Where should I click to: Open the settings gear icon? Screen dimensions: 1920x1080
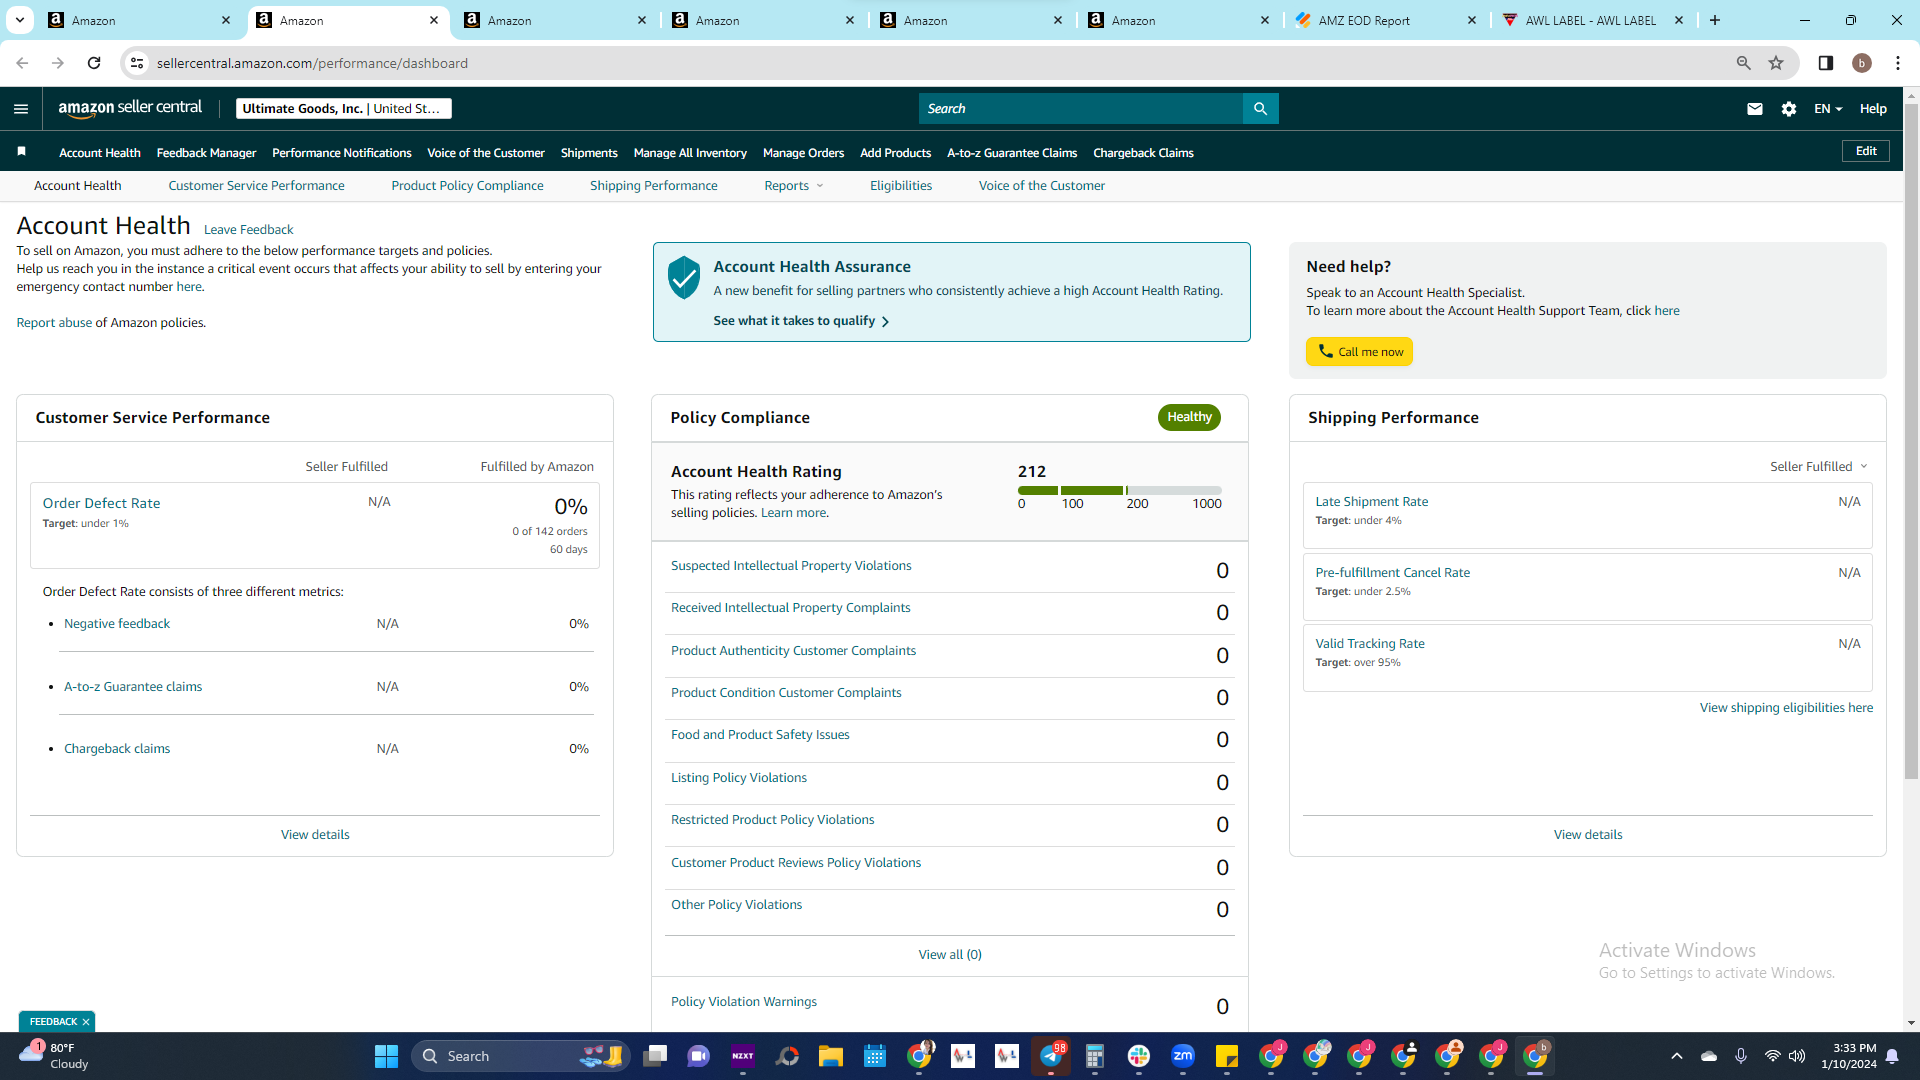click(1789, 109)
